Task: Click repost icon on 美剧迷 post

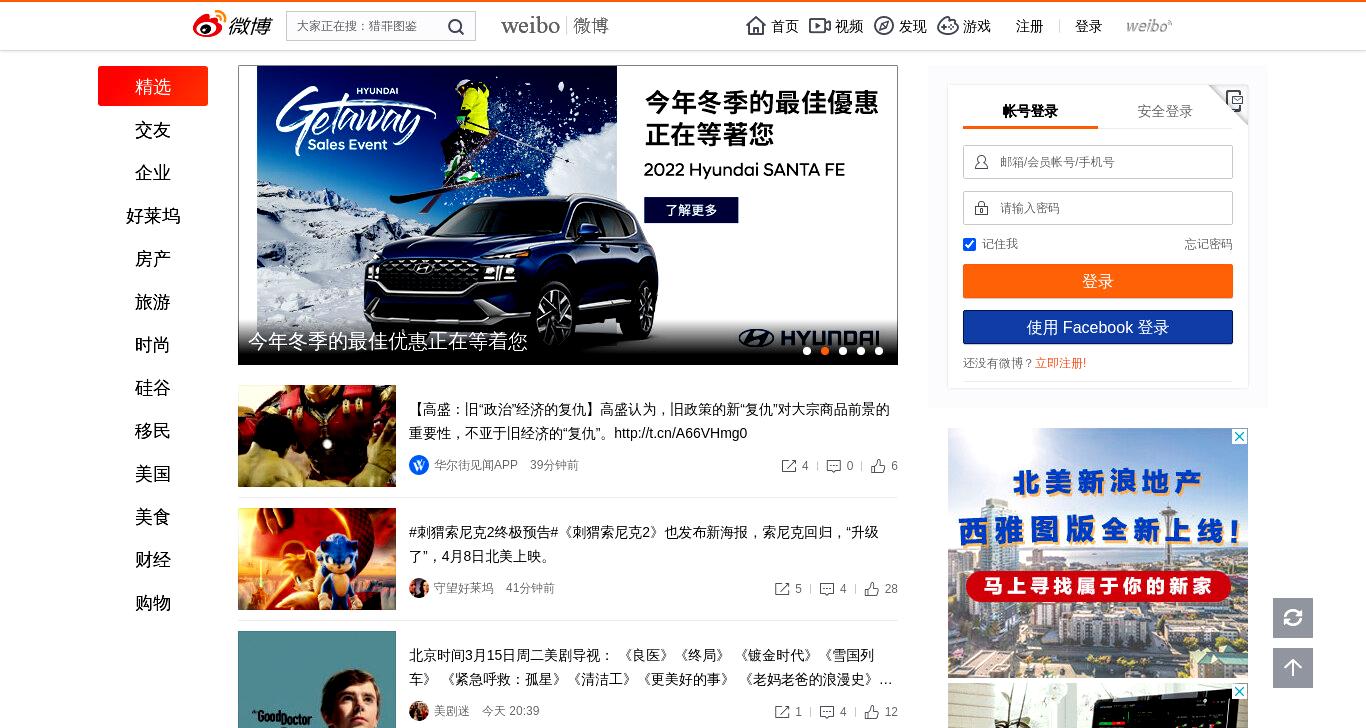Action: (x=782, y=712)
